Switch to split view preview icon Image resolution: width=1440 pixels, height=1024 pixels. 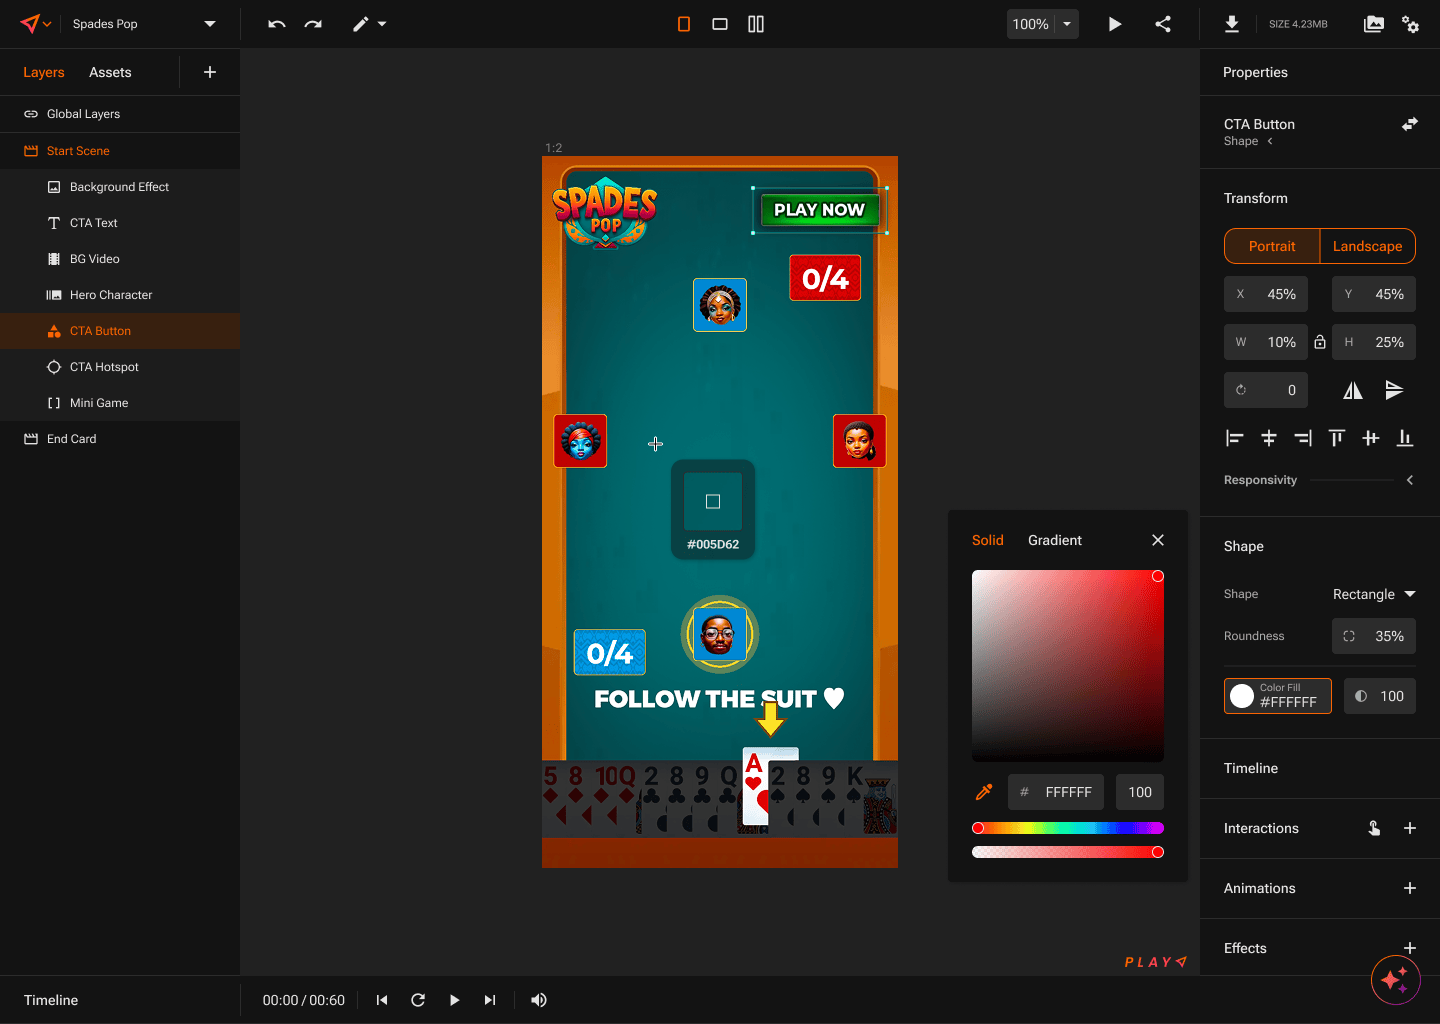[x=756, y=24]
